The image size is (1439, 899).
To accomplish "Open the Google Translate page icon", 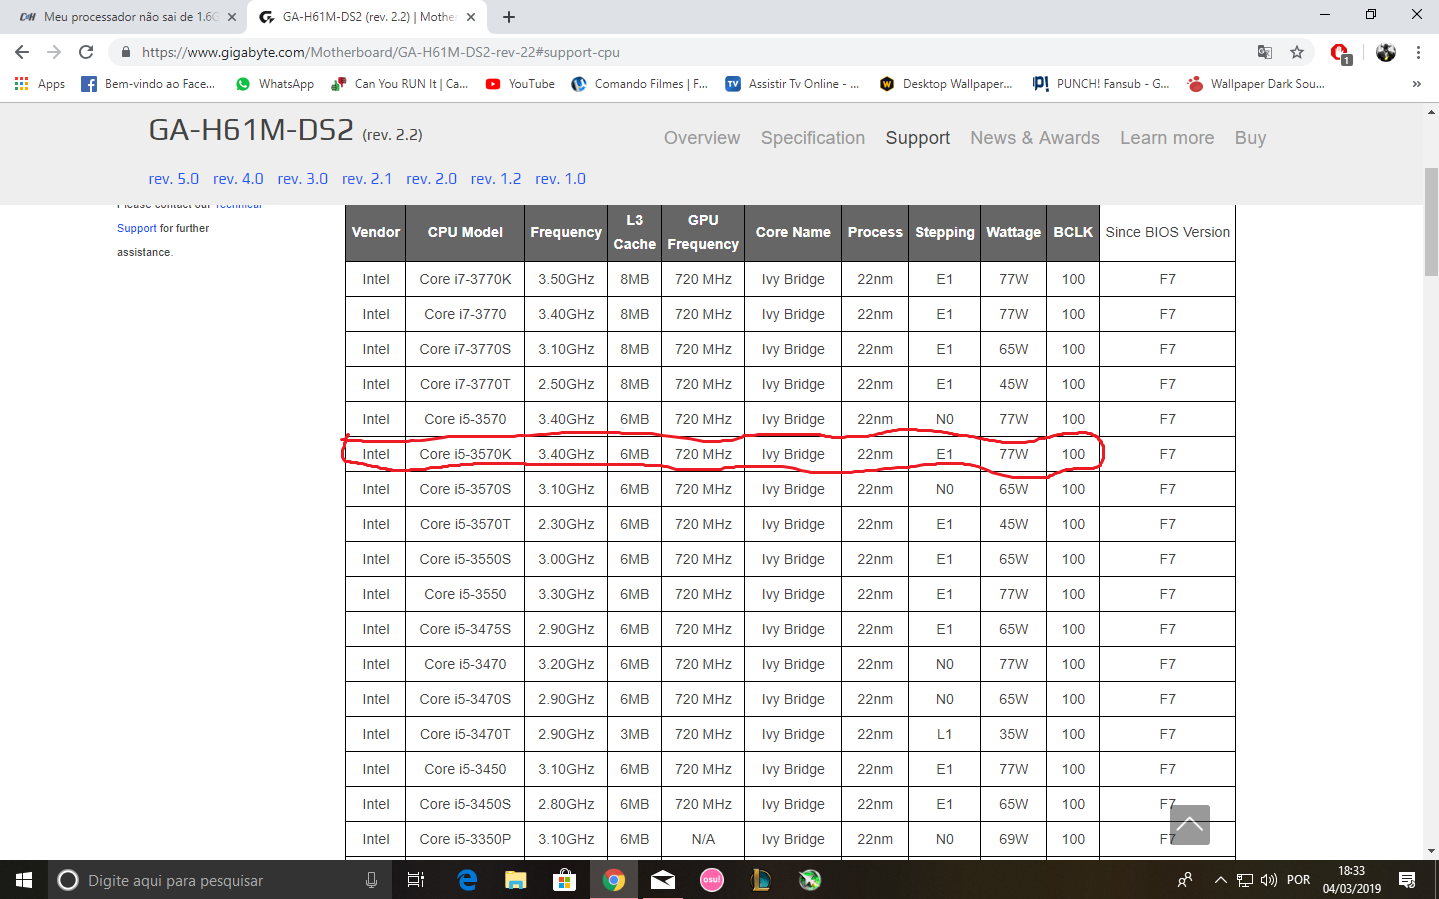I will click(x=1265, y=52).
